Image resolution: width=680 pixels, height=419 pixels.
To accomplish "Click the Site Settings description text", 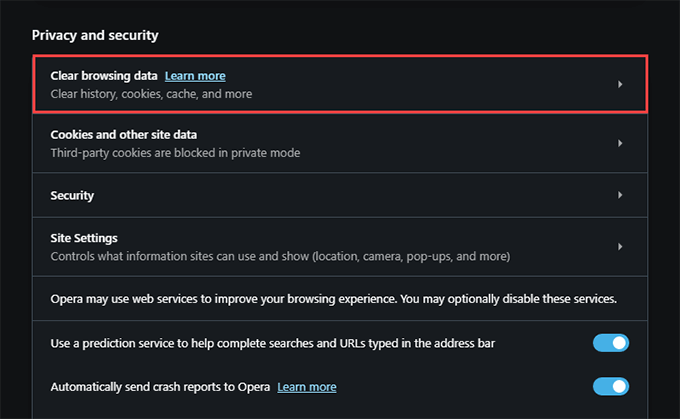I will [280, 257].
